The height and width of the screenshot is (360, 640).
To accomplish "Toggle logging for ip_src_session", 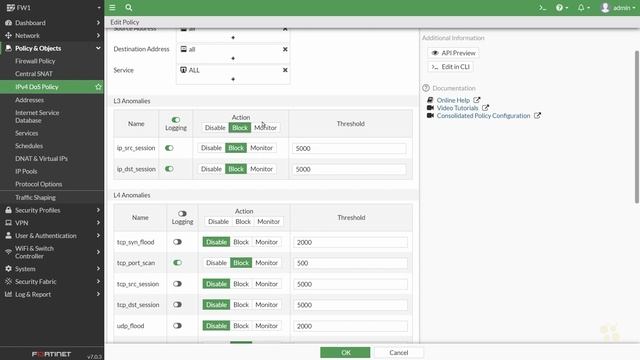I will [x=169, y=148].
